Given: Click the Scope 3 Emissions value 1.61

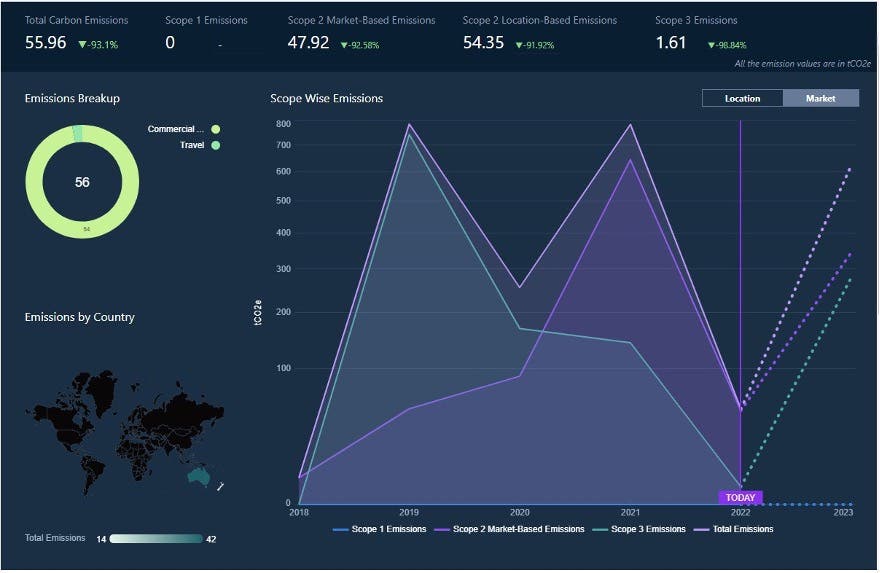Looking at the screenshot, I should coord(671,43).
